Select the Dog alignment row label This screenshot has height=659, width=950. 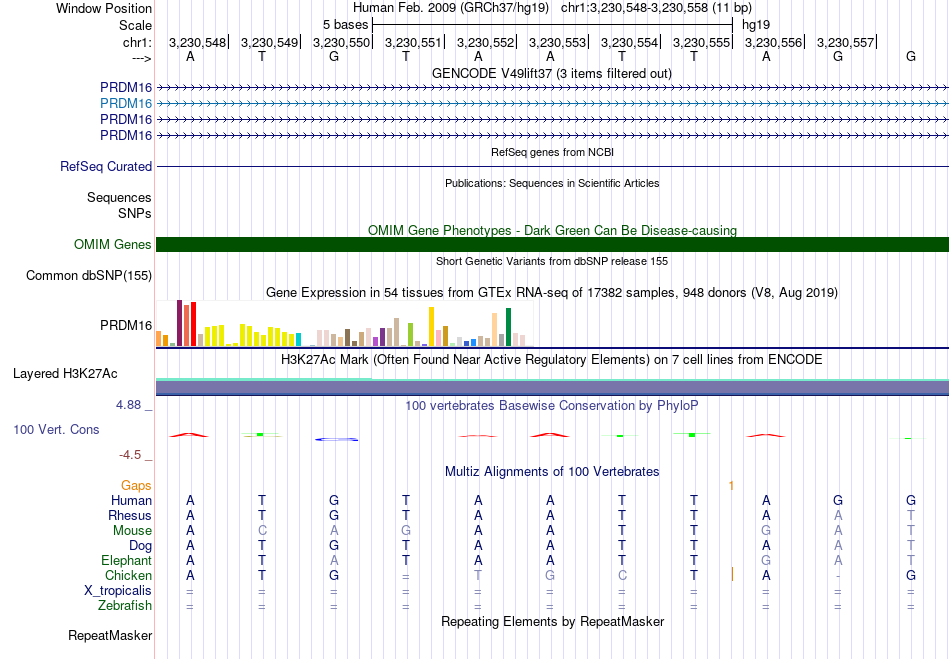pos(141,546)
